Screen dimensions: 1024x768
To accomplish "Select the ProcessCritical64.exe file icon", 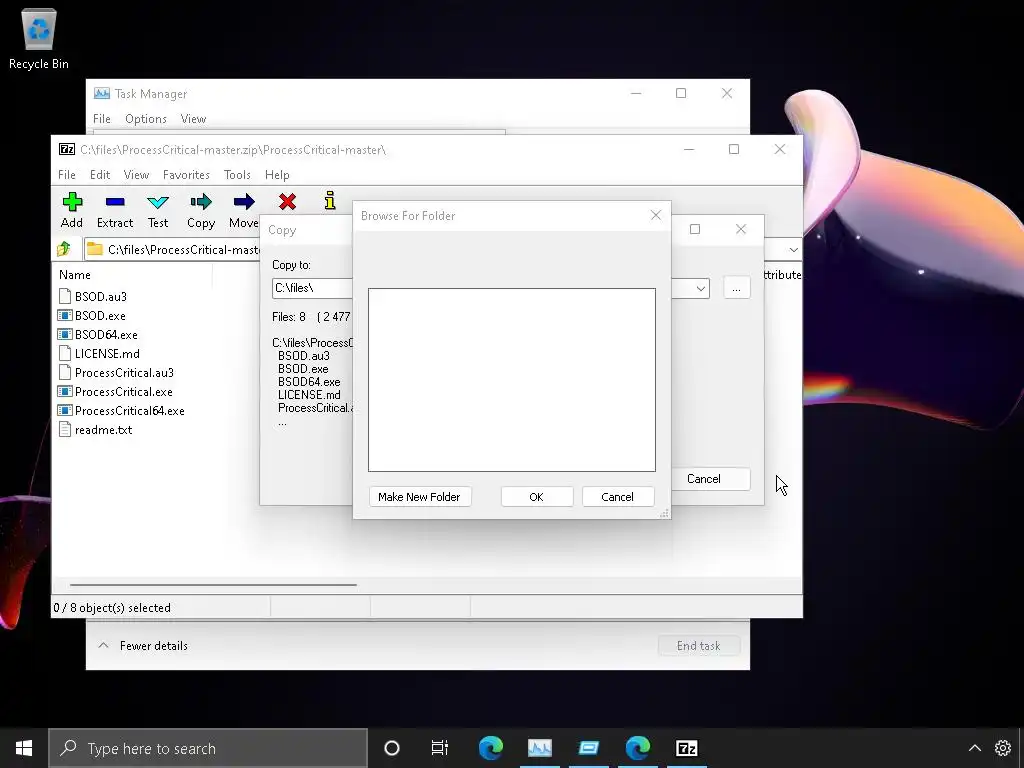I will 65,411.
